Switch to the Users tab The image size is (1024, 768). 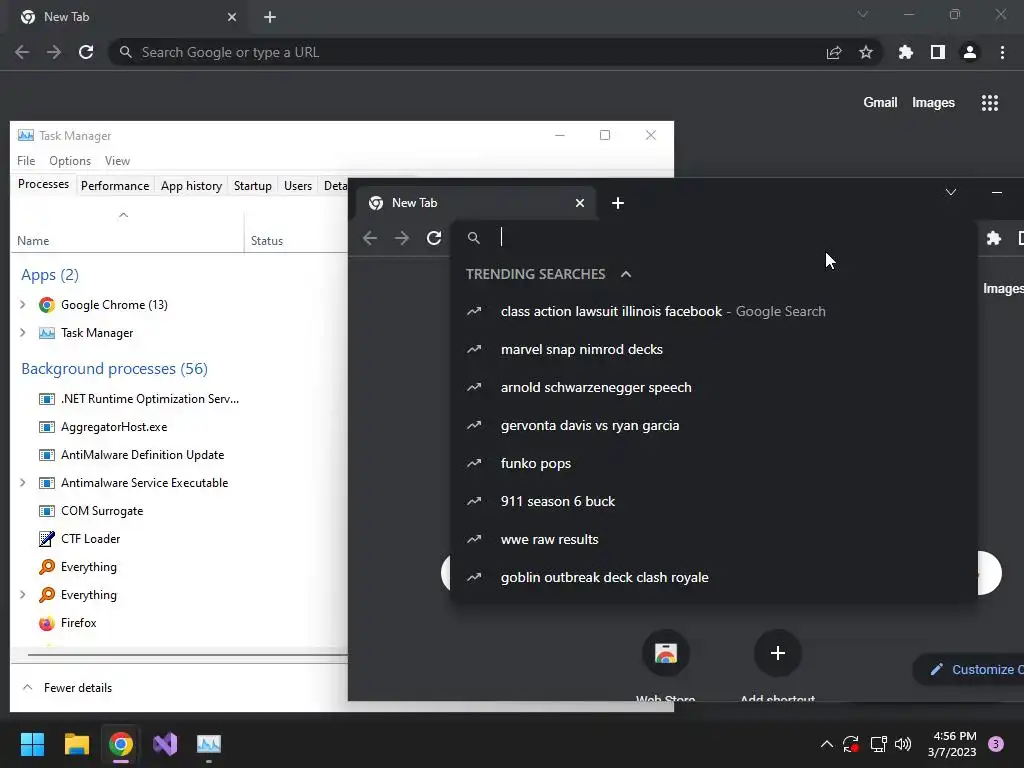point(298,186)
